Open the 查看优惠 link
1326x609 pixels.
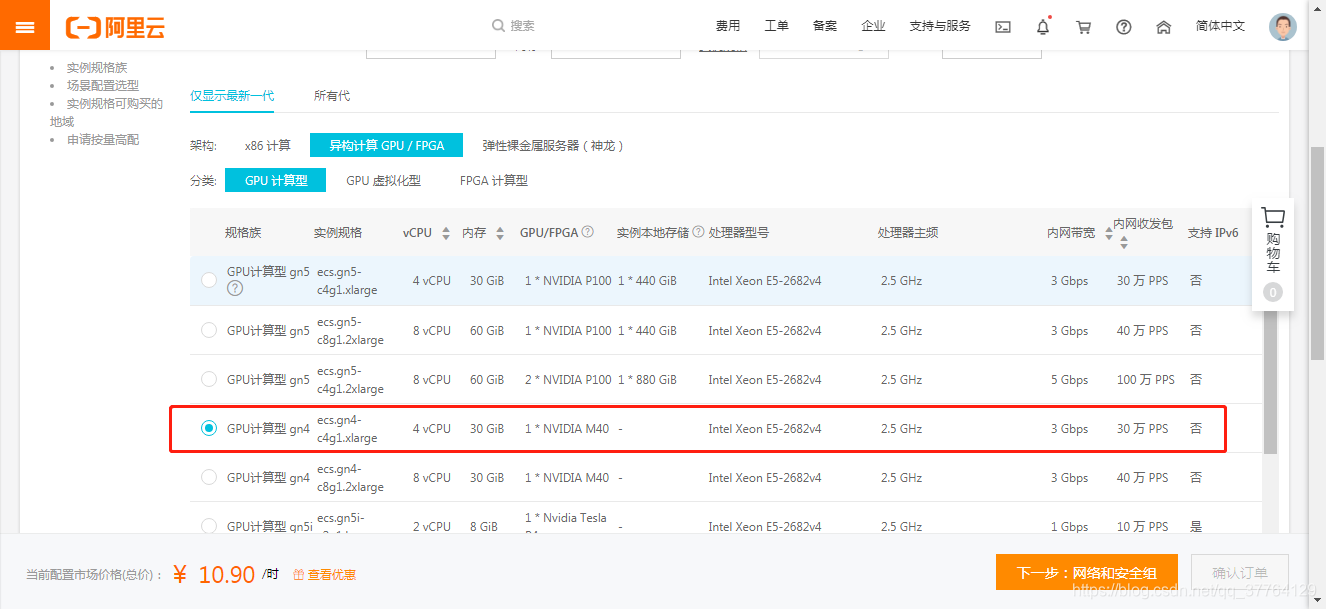pos(325,574)
